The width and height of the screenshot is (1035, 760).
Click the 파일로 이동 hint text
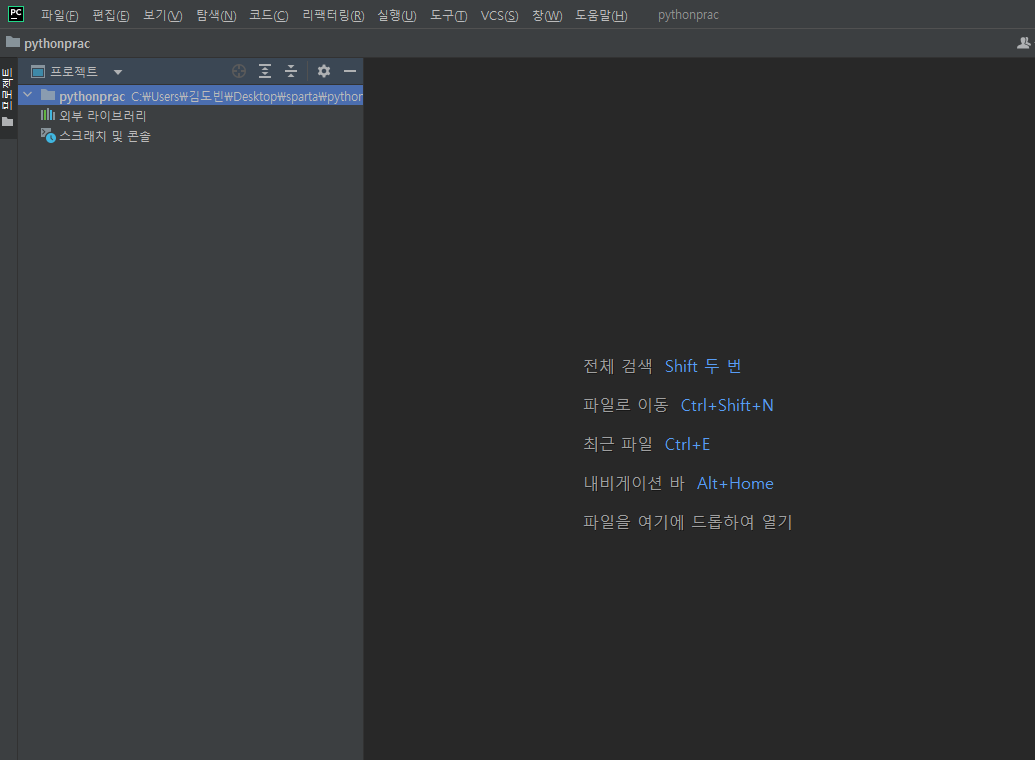tap(626, 405)
